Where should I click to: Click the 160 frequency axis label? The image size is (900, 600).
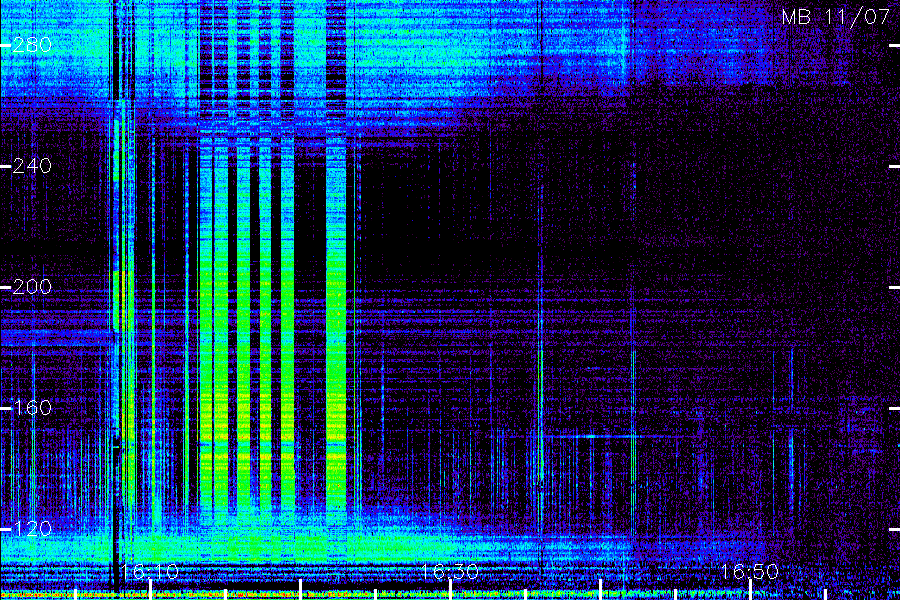tap(32, 408)
